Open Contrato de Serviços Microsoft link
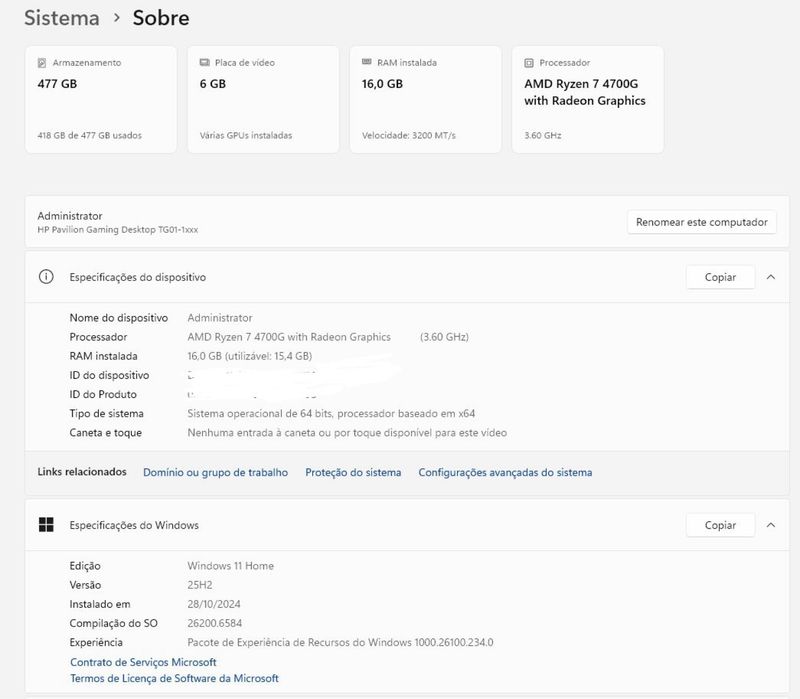 click(x=143, y=662)
